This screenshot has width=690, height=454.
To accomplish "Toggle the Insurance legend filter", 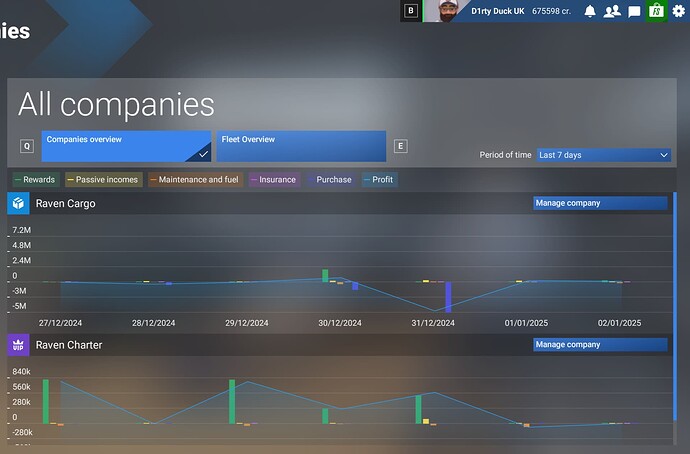I will tap(275, 179).
